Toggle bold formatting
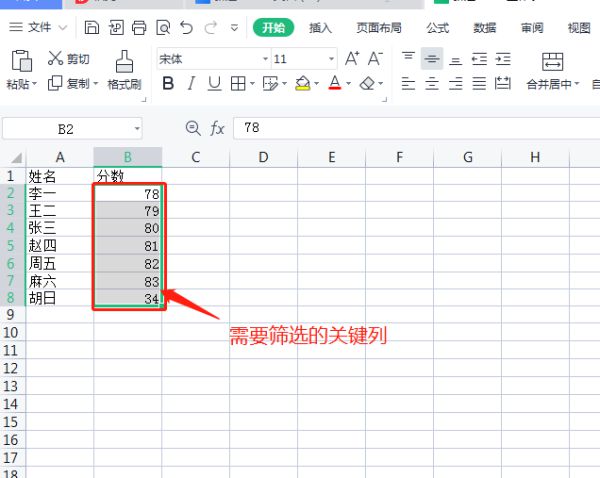The height and width of the screenshot is (478, 600). tap(168, 83)
